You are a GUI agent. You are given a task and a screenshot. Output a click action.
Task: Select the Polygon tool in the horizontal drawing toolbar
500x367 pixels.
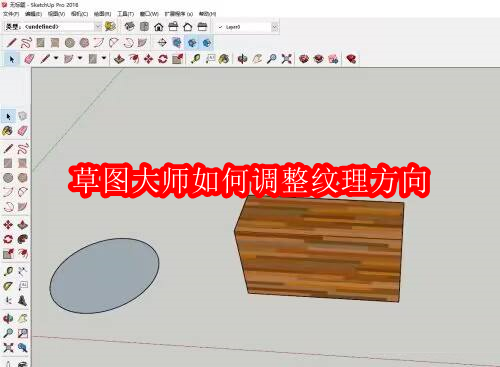pos(84,43)
